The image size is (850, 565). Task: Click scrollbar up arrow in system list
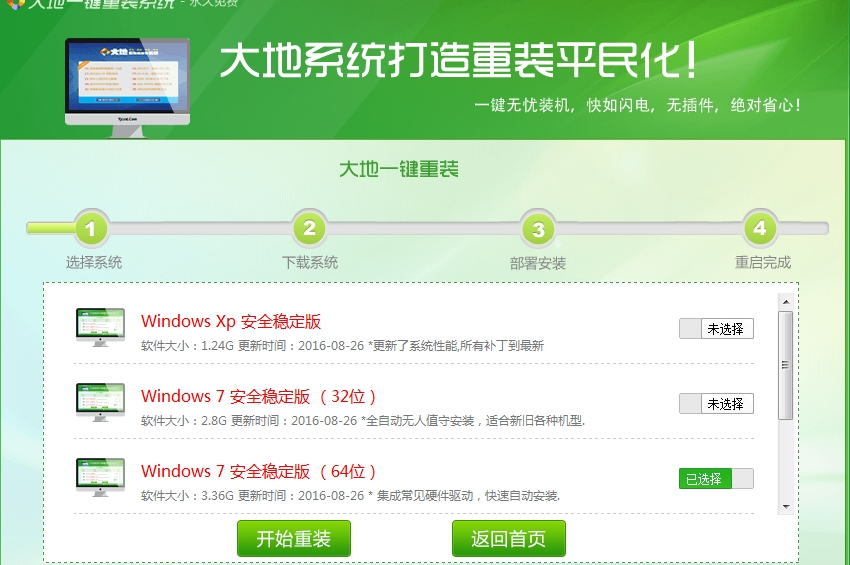click(786, 301)
